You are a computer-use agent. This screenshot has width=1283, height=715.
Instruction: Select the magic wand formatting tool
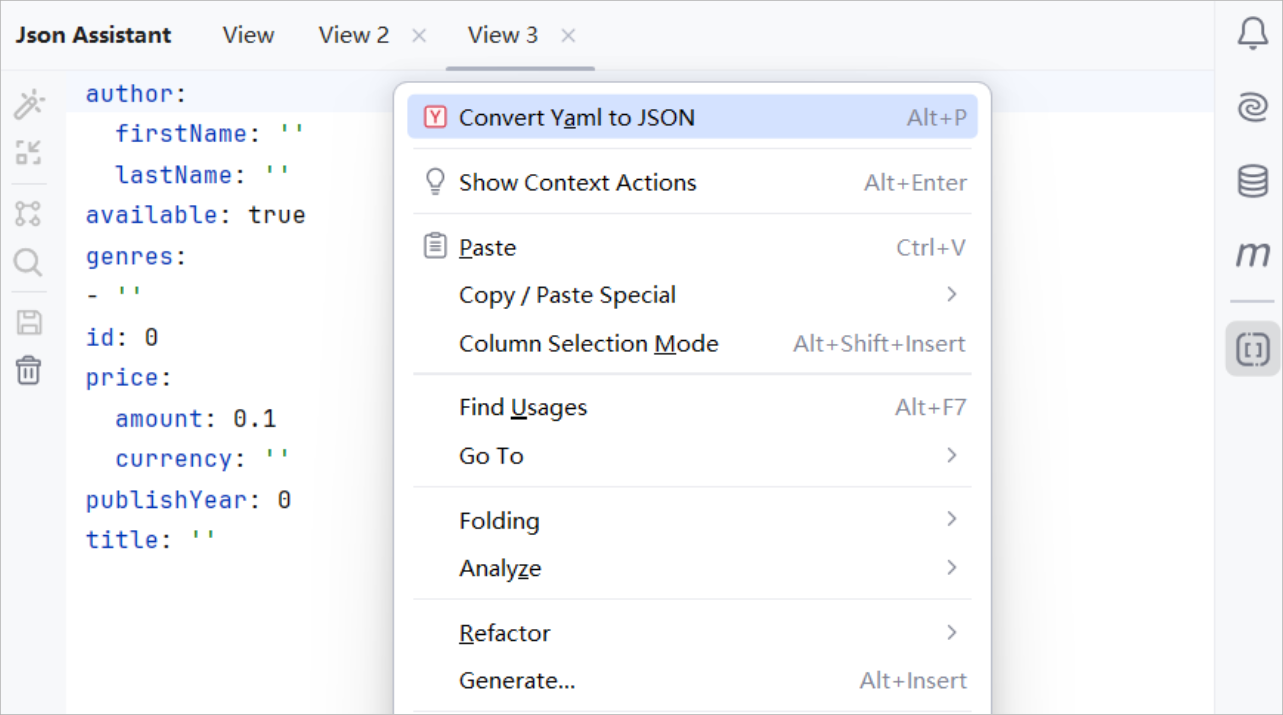pyautogui.click(x=29, y=103)
